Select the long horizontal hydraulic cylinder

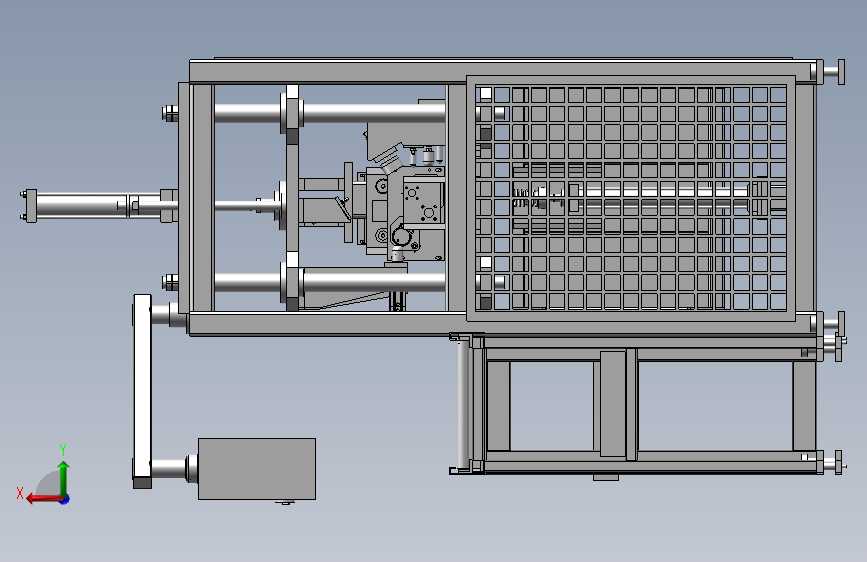(100, 206)
